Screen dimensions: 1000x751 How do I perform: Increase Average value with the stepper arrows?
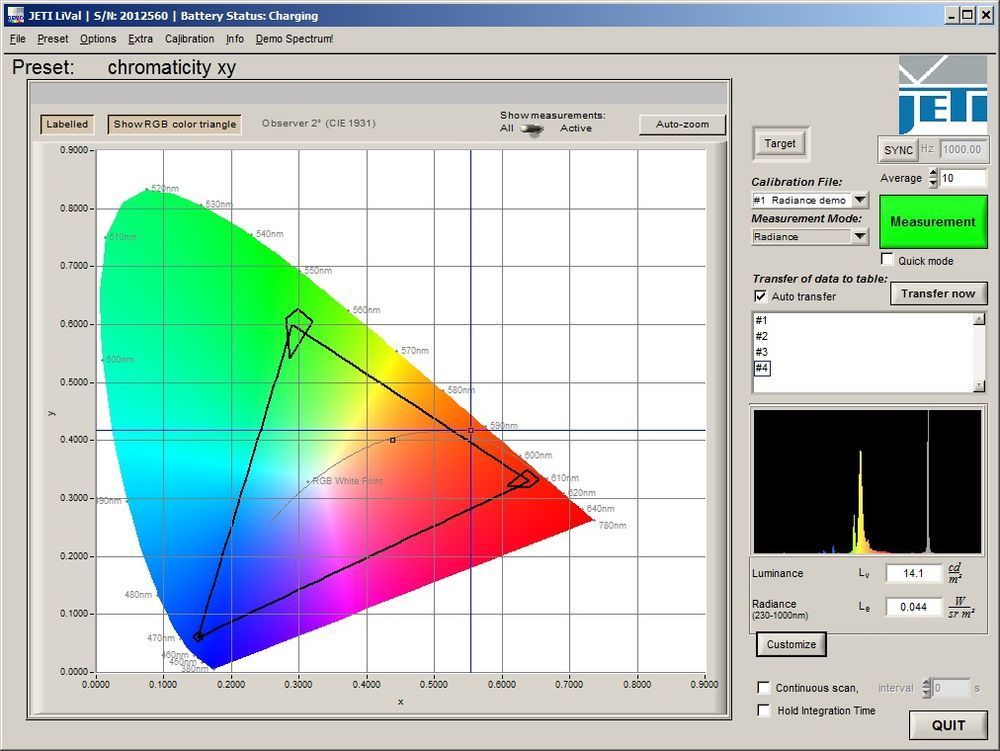tap(933, 173)
